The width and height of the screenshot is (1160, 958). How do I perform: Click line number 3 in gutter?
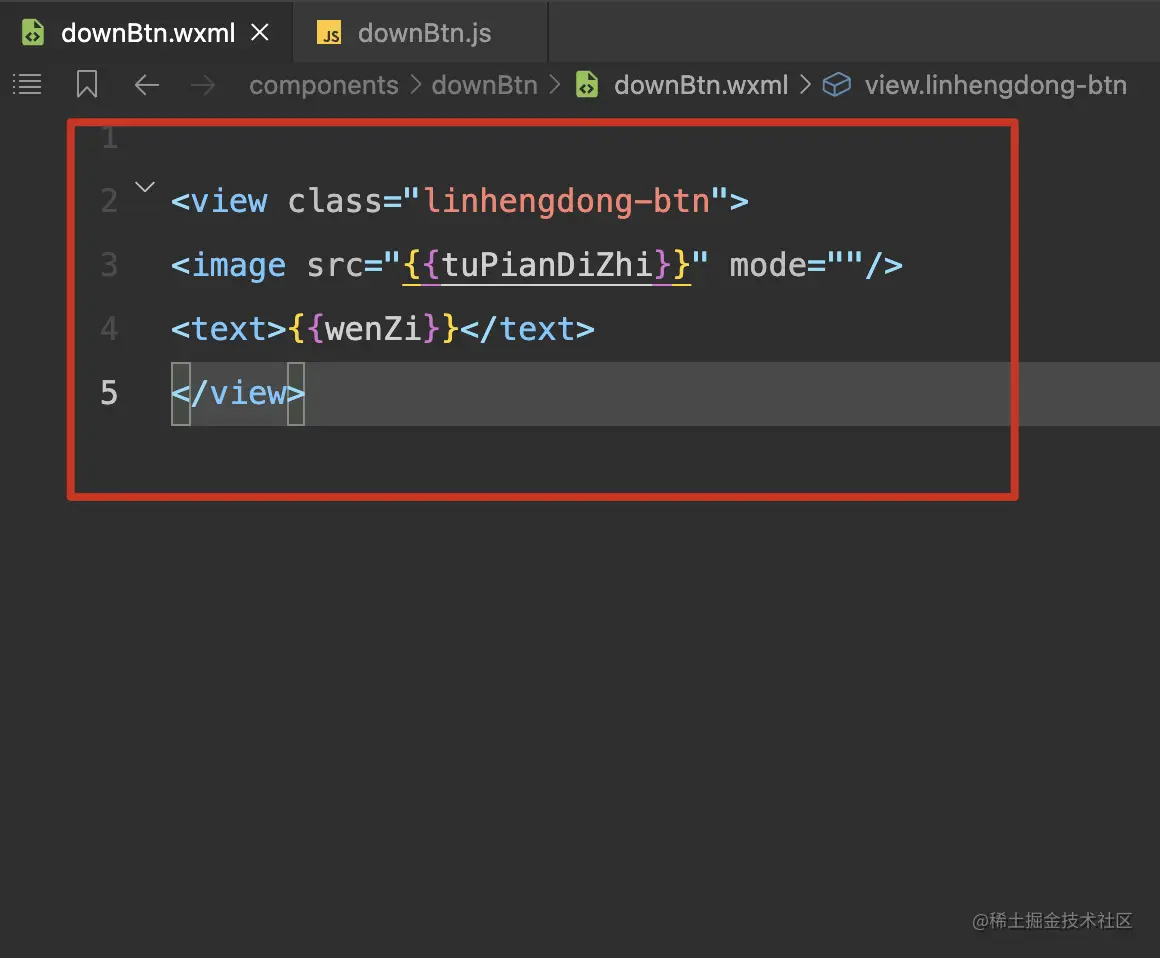click(x=109, y=265)
